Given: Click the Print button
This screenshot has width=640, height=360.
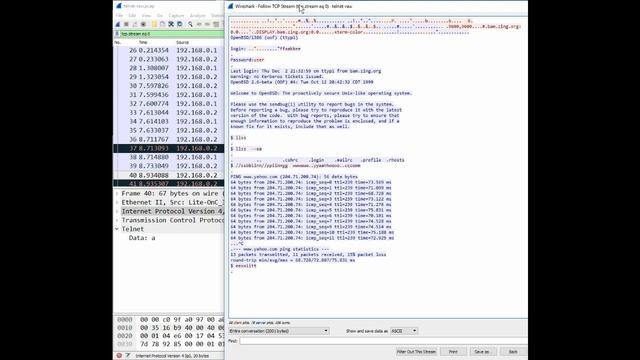Looking at the screenshot, I should point(453,351).
